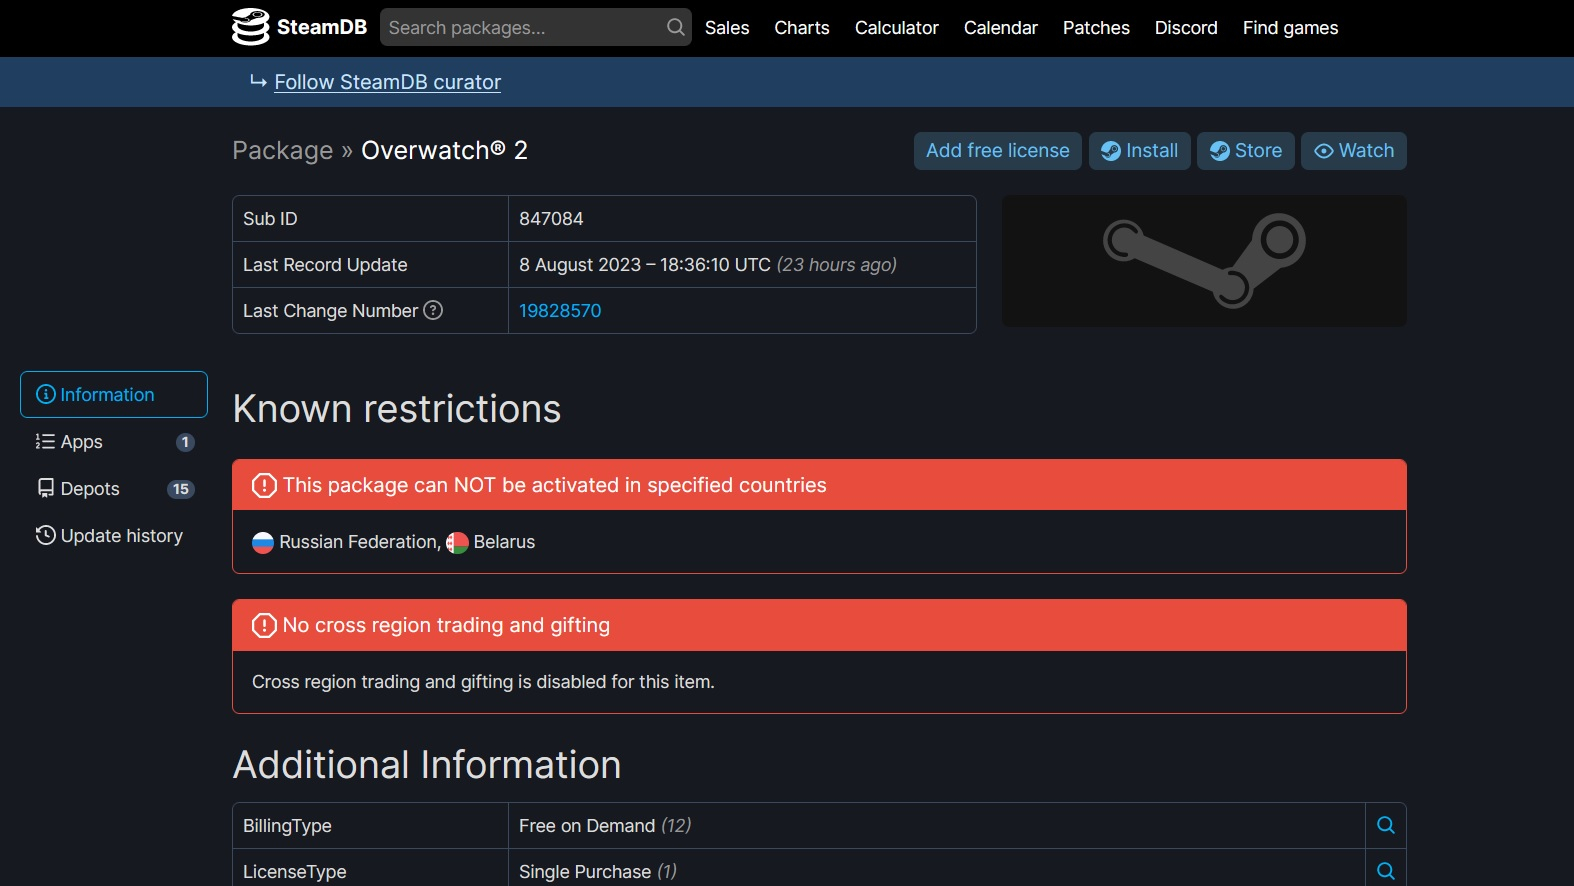Image resolution: width=1574 pixels, height=886 pixels.
Task: Click the LicenseType row search icon
Action: coord(1386,871)
